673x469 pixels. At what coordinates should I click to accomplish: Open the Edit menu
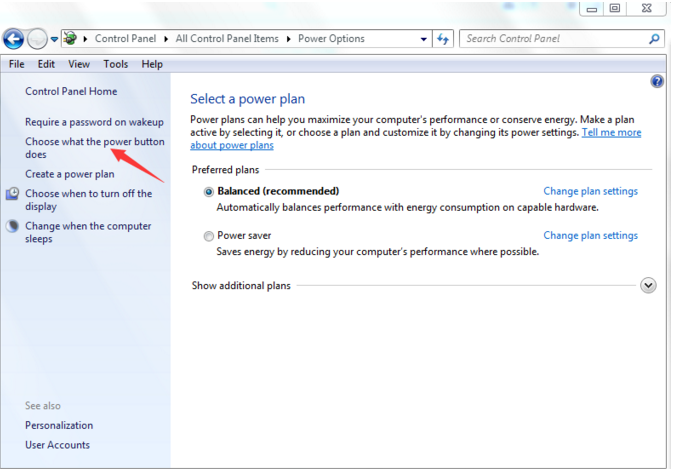pyautogui.click(x=46, y=64)
